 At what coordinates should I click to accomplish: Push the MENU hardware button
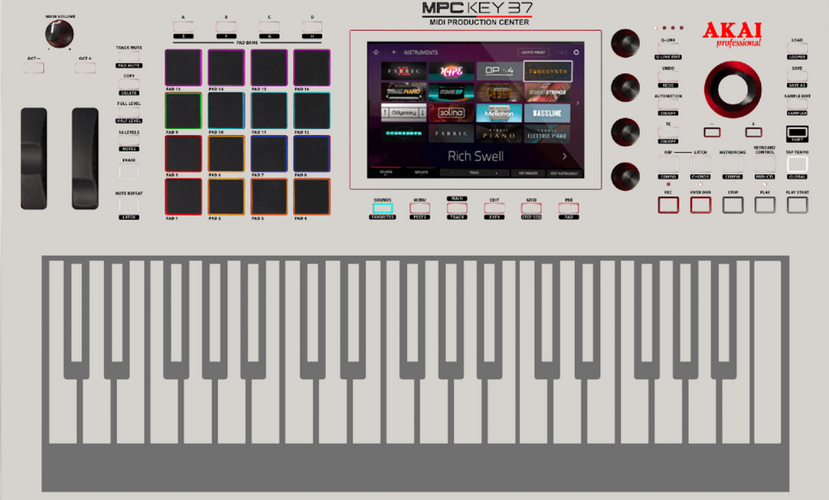coord(420,208)
